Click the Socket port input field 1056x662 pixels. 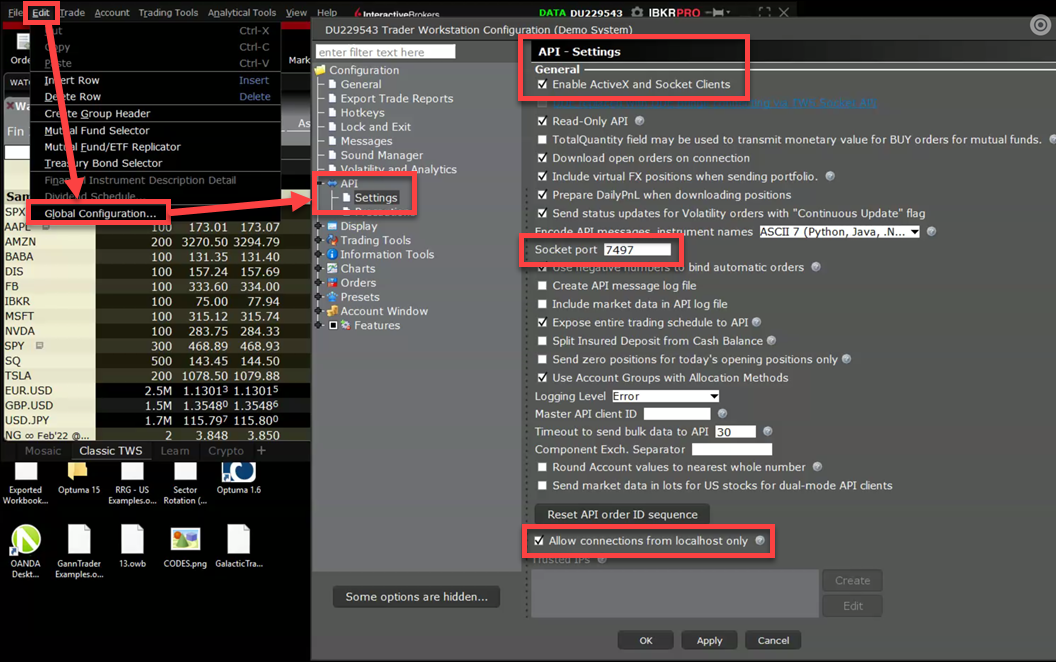point(637,250)
